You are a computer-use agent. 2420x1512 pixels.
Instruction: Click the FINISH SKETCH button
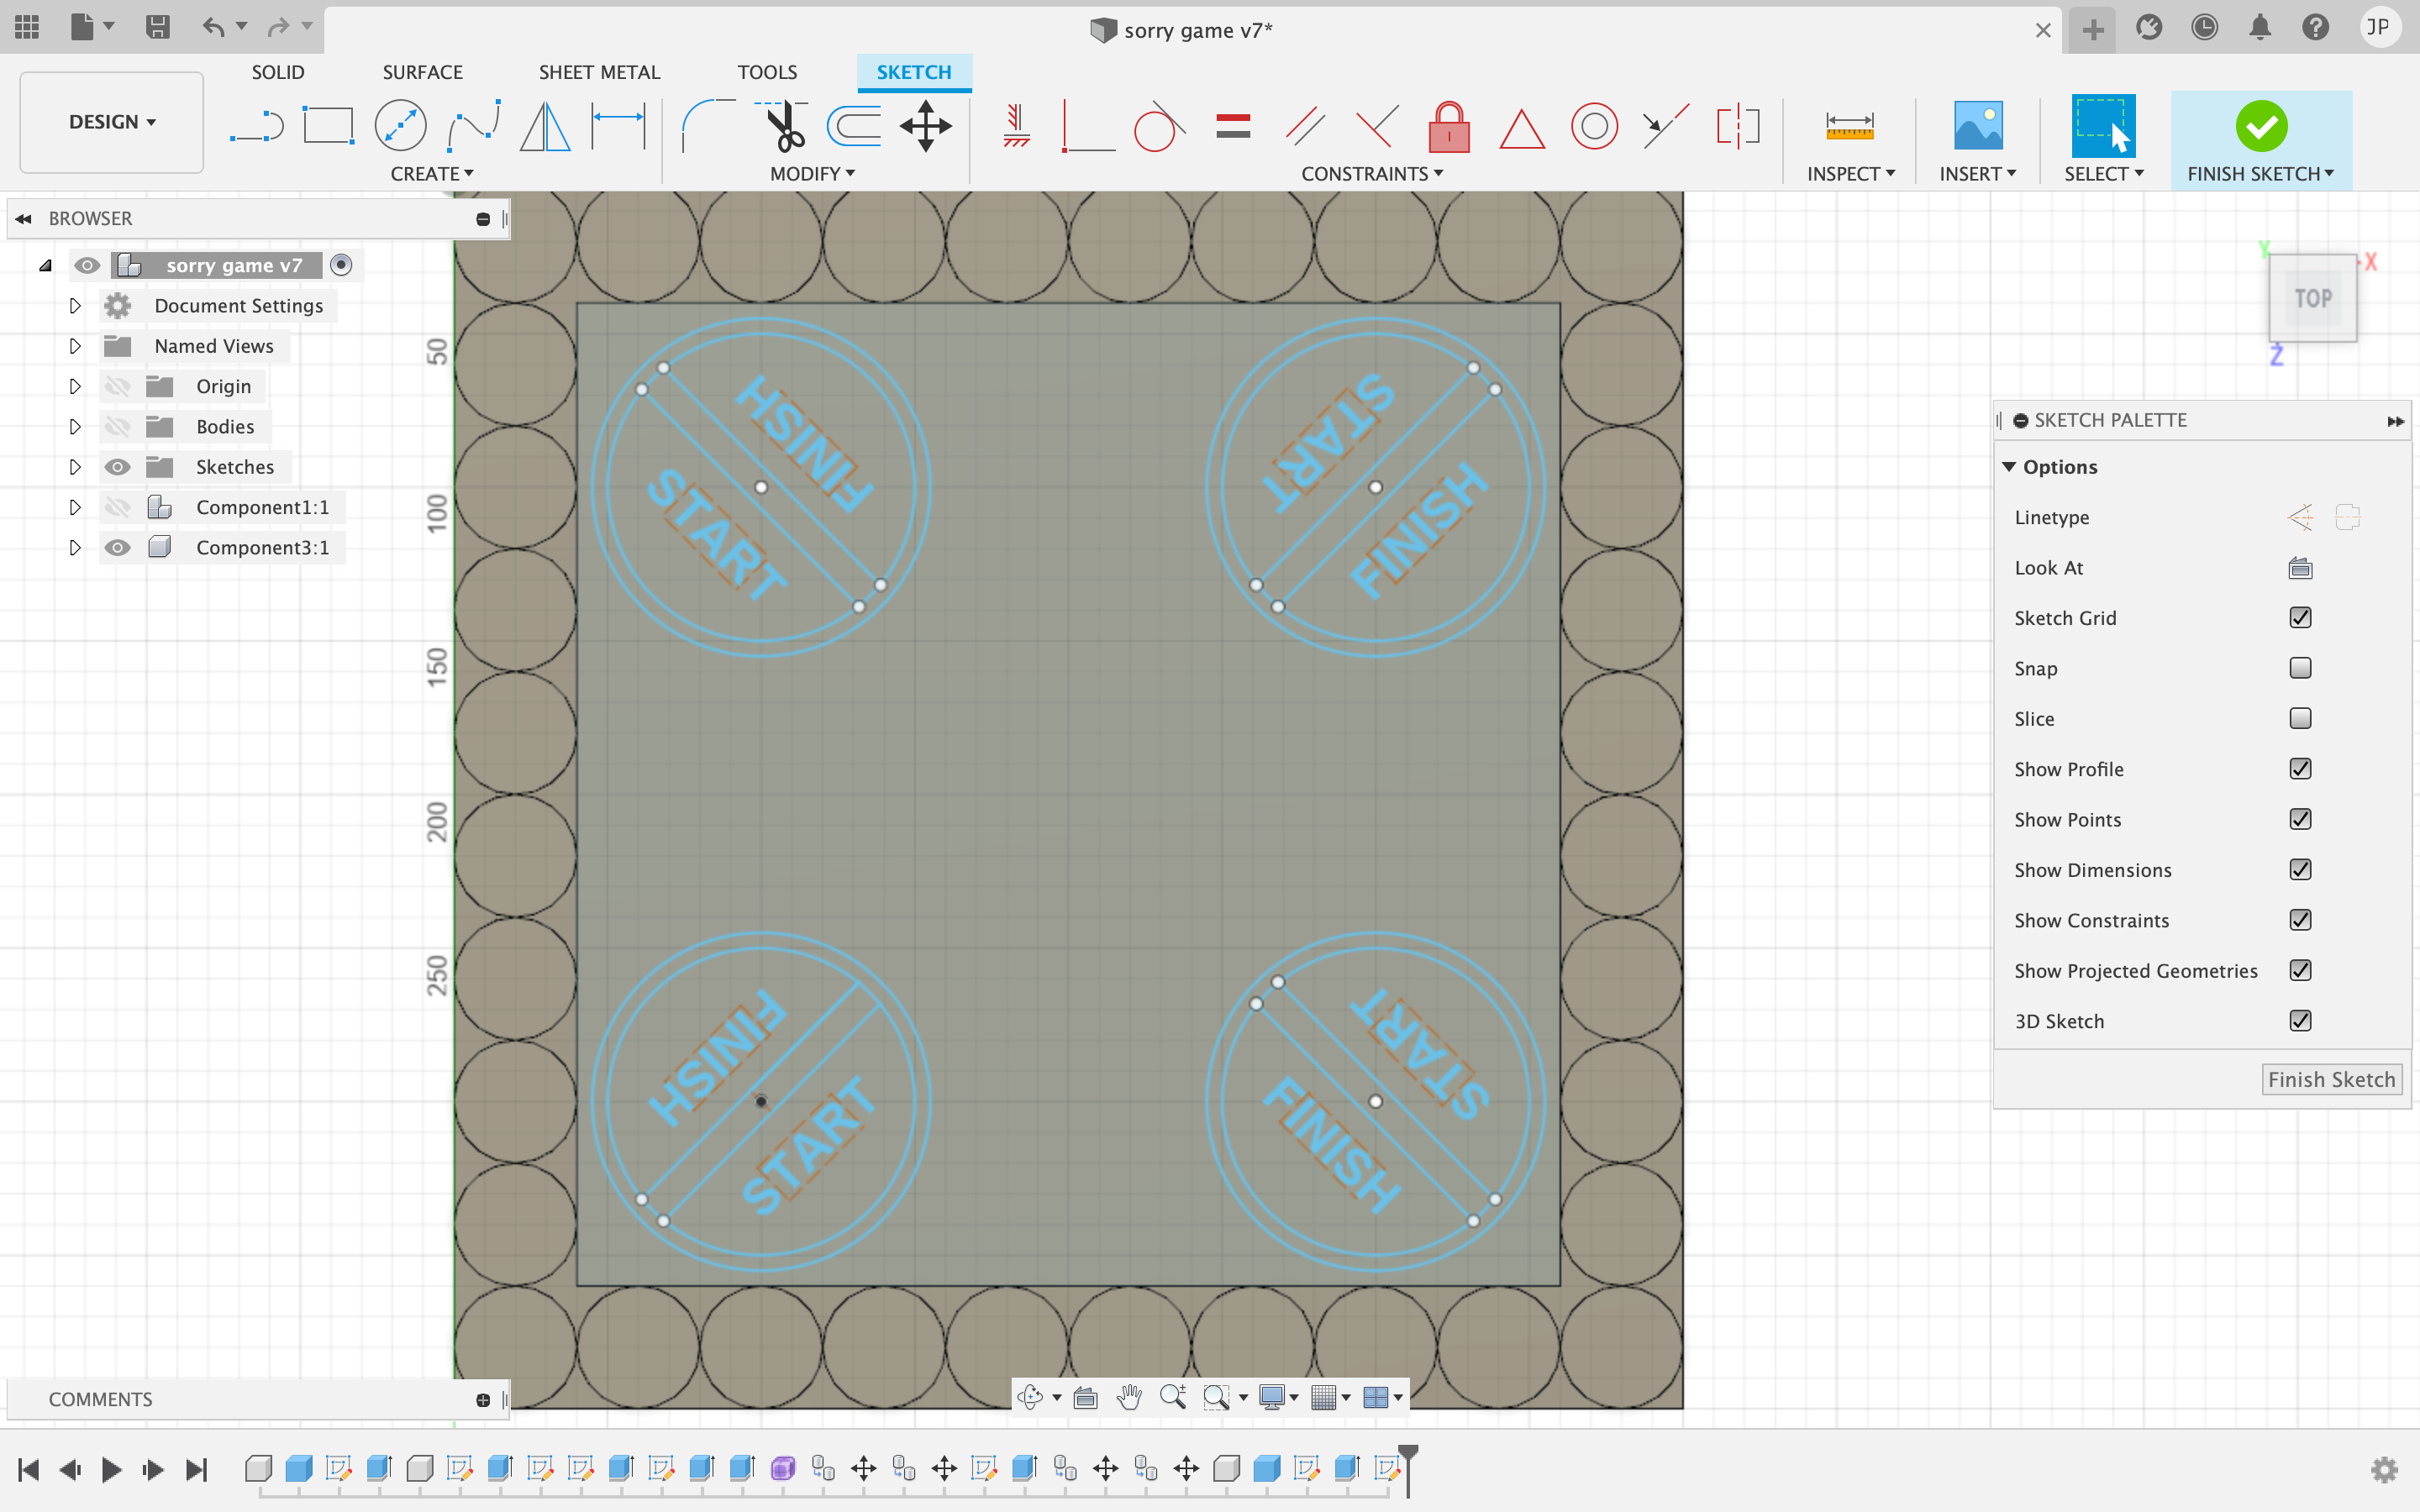(2260, 140)
